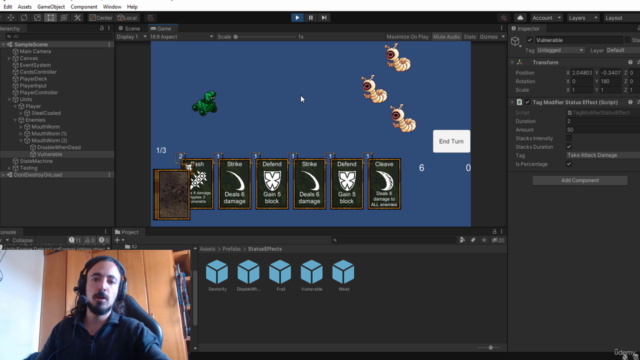
Task: Select Main Camera in Hierarchy
Action: click(x=35, y=51)
